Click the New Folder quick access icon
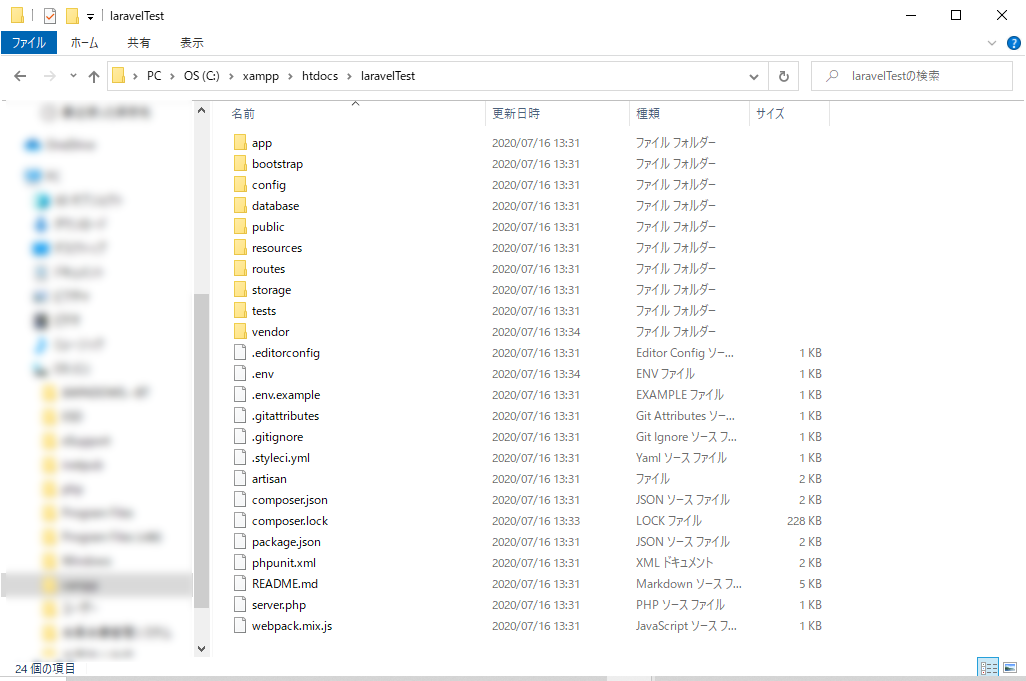The width and height of the screenshot is (1026, 681). [72, 15]
